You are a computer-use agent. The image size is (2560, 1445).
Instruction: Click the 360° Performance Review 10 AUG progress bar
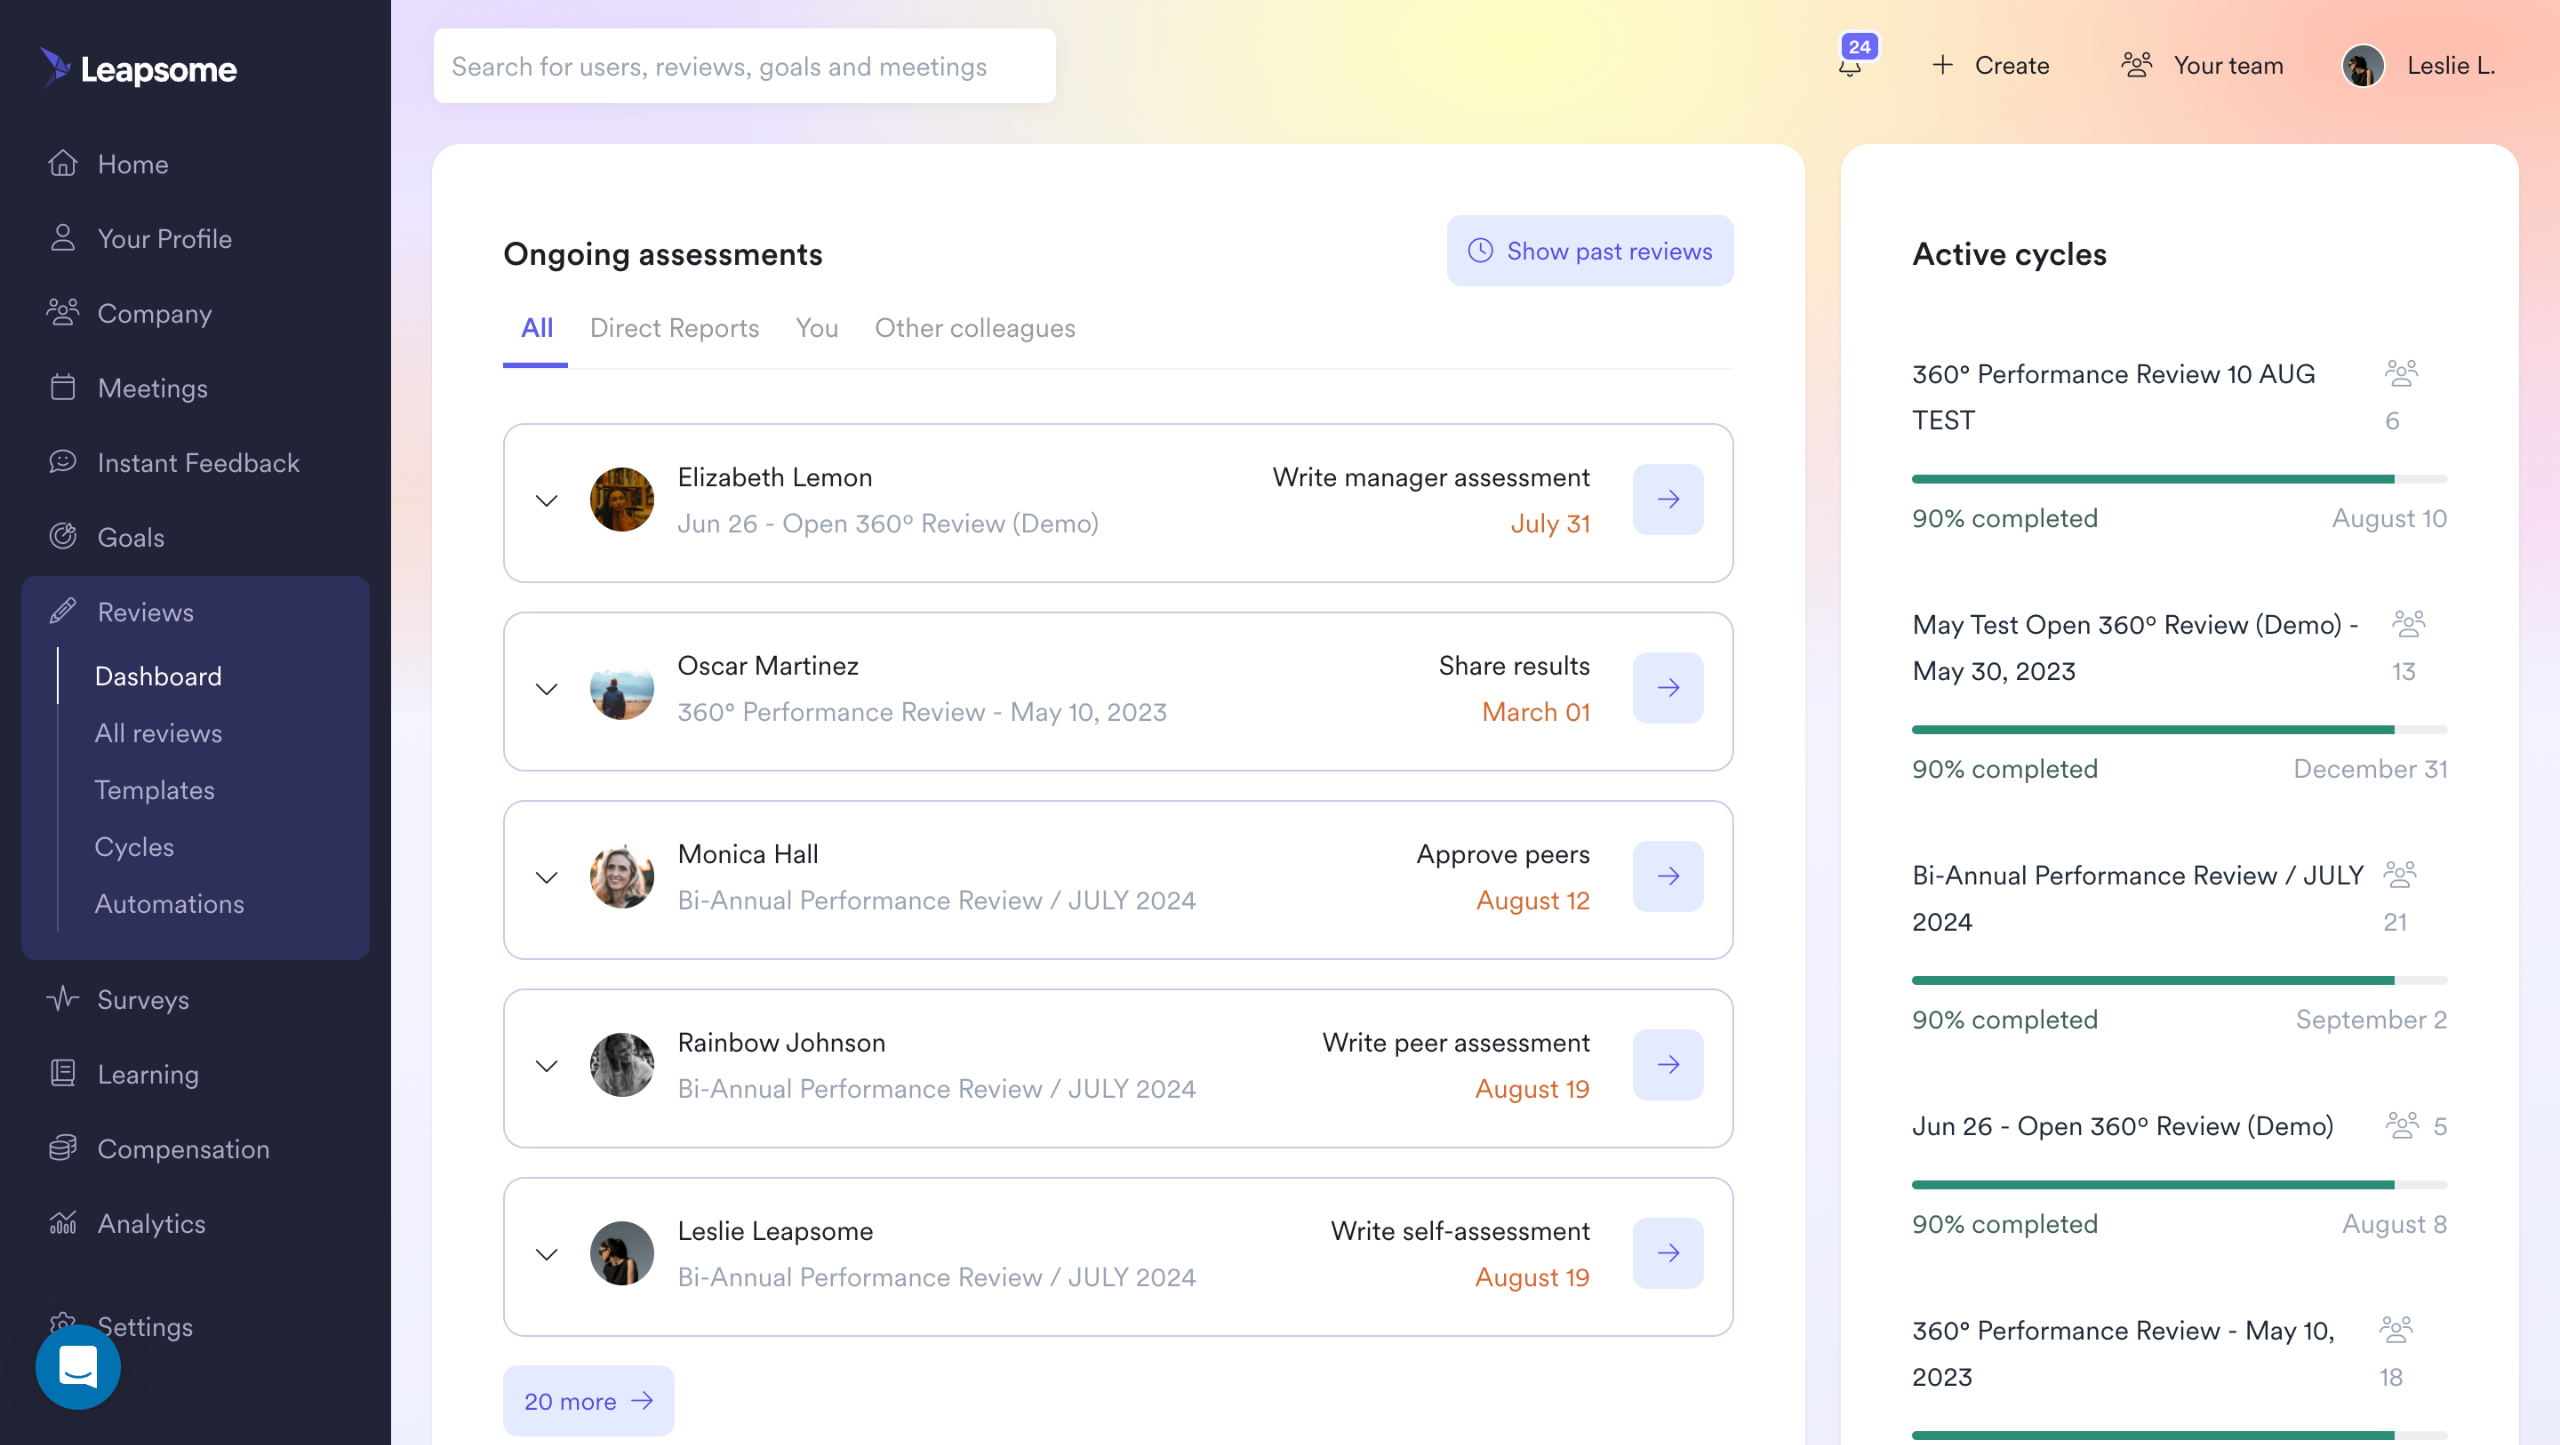tap(2178, 479)
